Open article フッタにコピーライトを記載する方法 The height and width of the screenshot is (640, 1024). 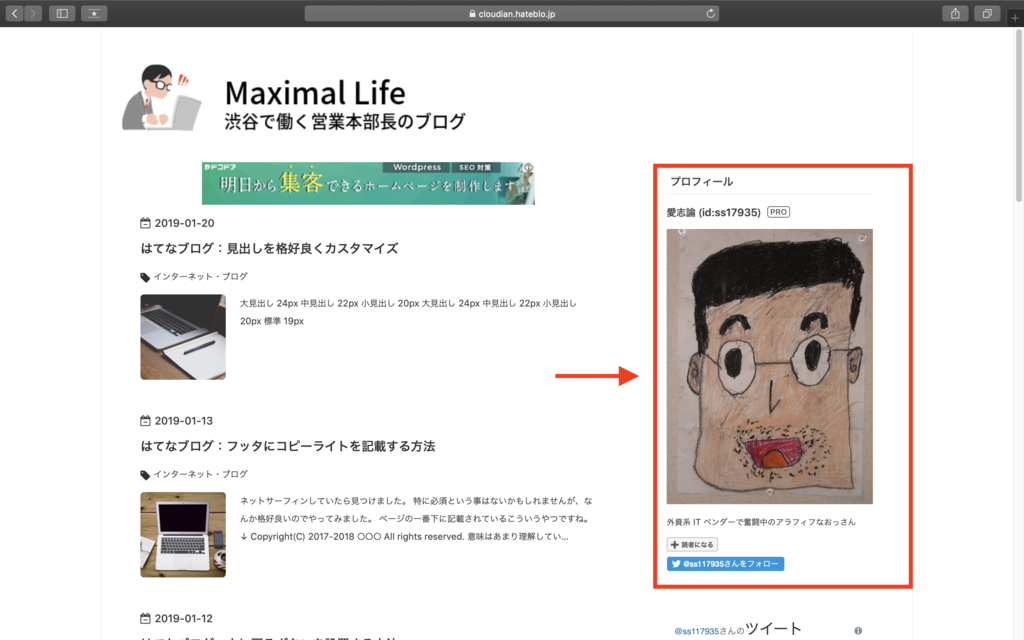(287, 446)
